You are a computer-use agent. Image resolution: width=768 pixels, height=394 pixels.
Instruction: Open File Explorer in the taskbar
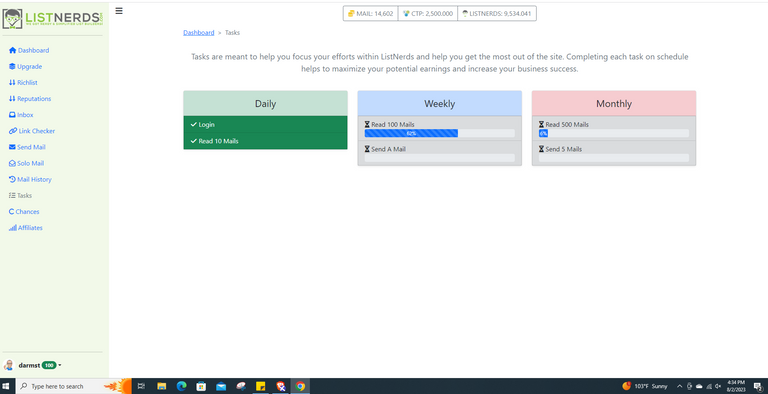162,386
